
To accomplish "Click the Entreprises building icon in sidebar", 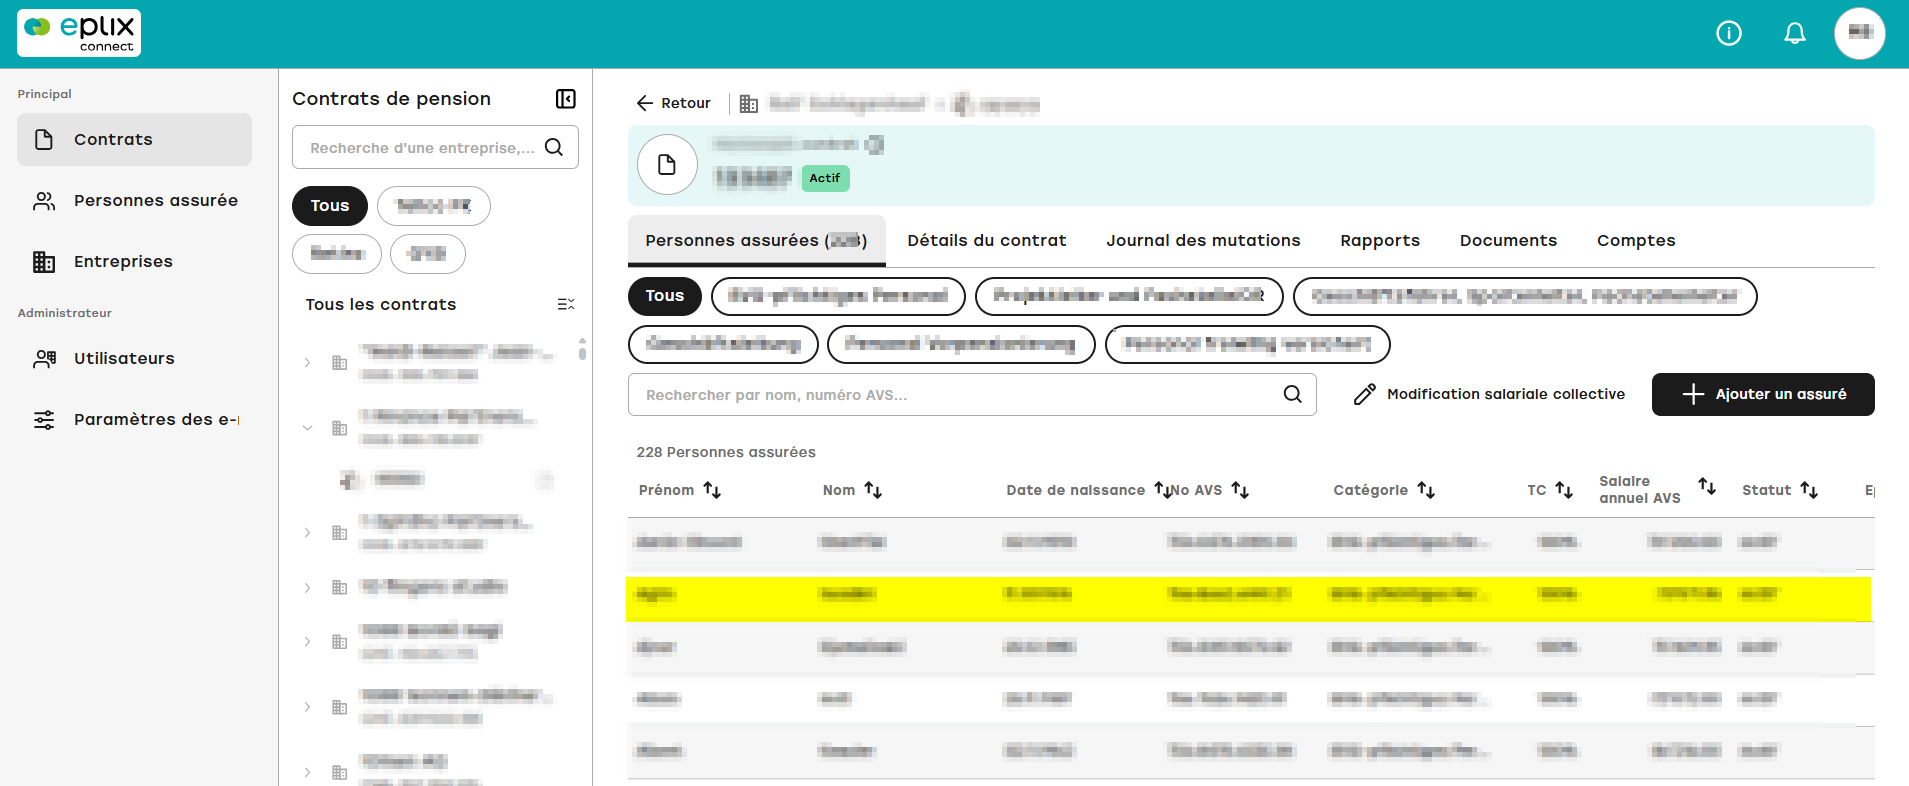I will [44, 262].
